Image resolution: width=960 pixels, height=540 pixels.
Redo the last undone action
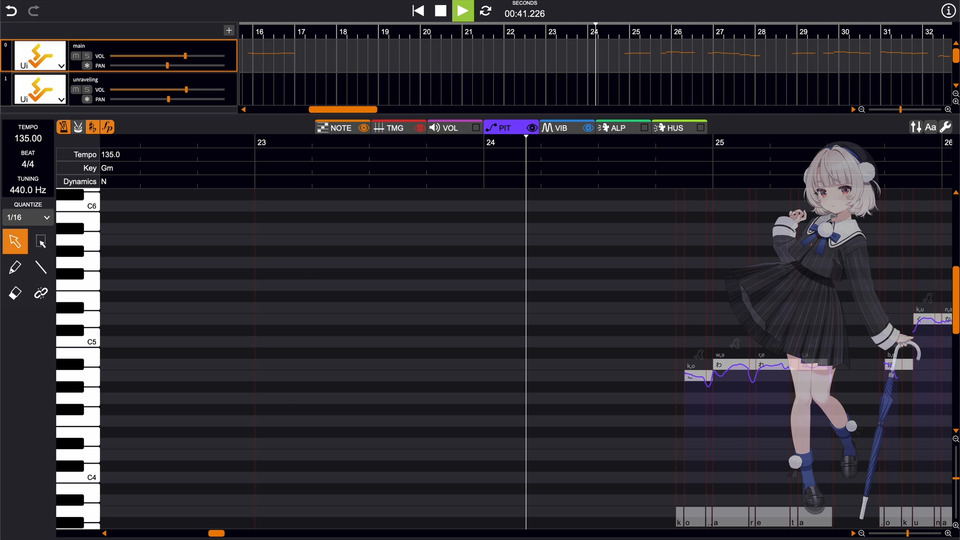click(x=34, y=10)
